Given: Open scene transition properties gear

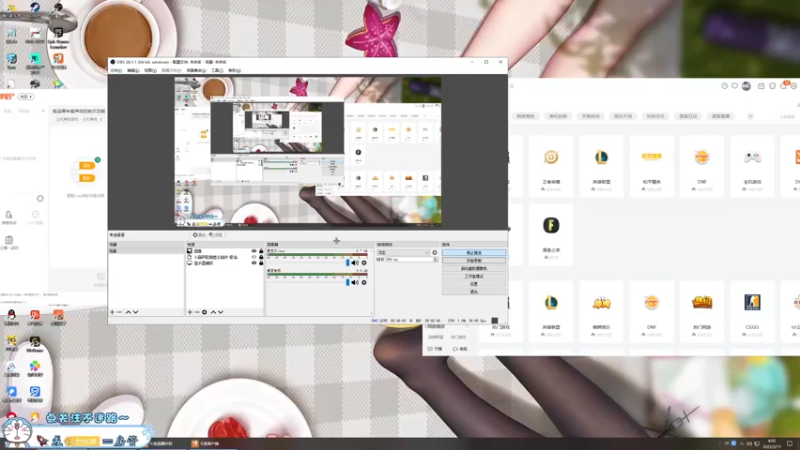Looking at the screenshot, I should click(x=435, y=253).
